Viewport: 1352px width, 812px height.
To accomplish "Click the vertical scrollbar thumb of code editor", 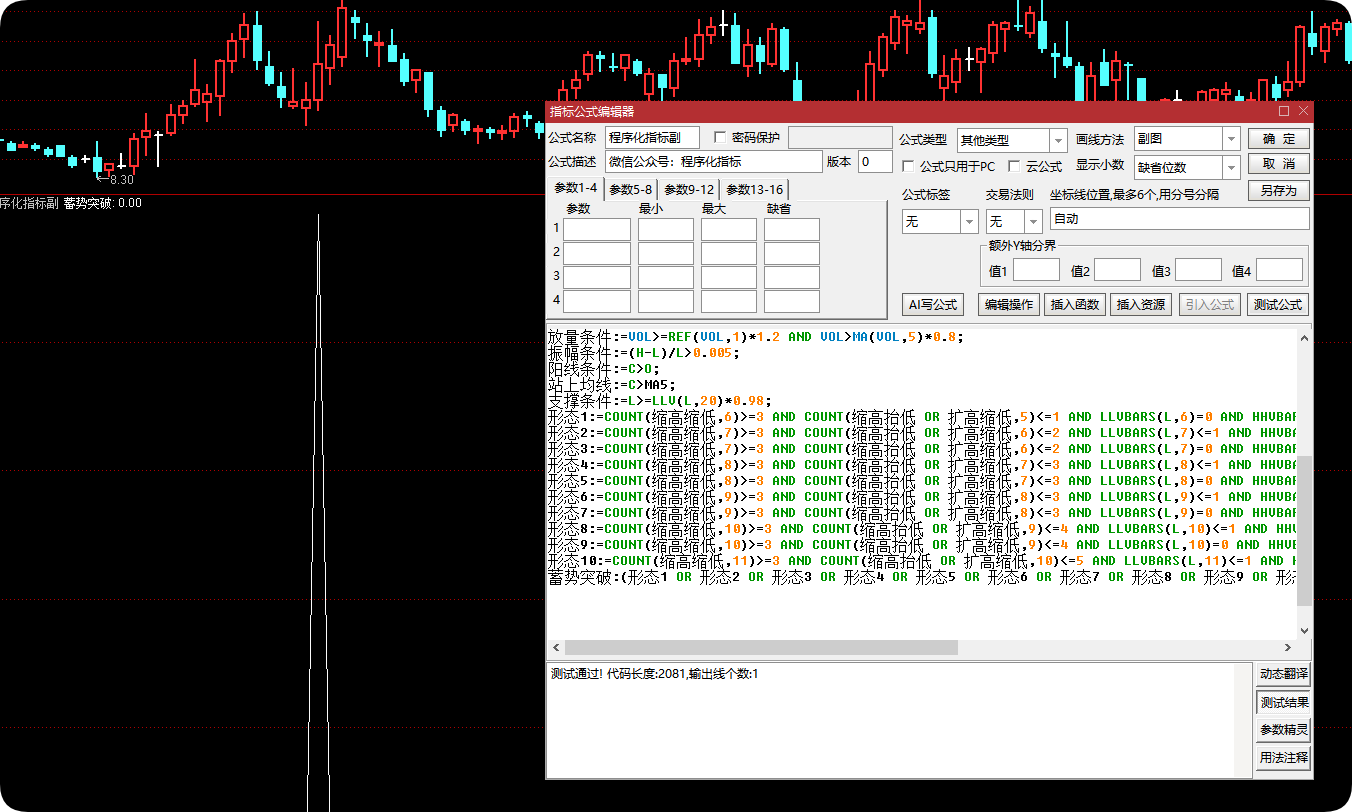I will click(x=1303, y=530).
